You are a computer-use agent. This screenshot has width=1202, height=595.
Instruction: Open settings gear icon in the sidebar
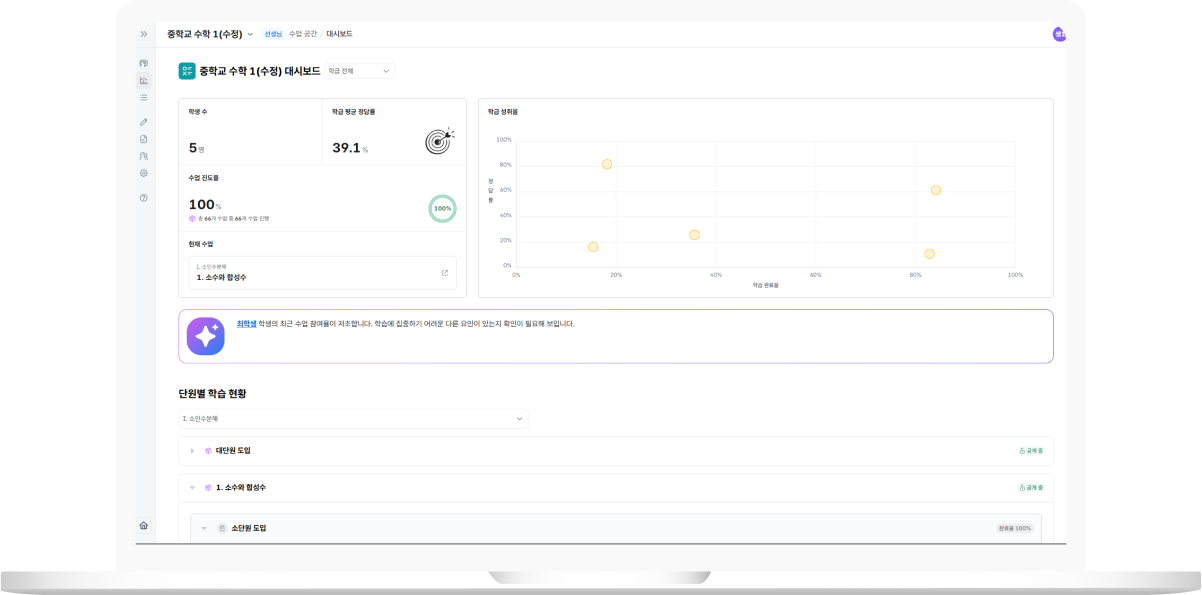[144, 173]
